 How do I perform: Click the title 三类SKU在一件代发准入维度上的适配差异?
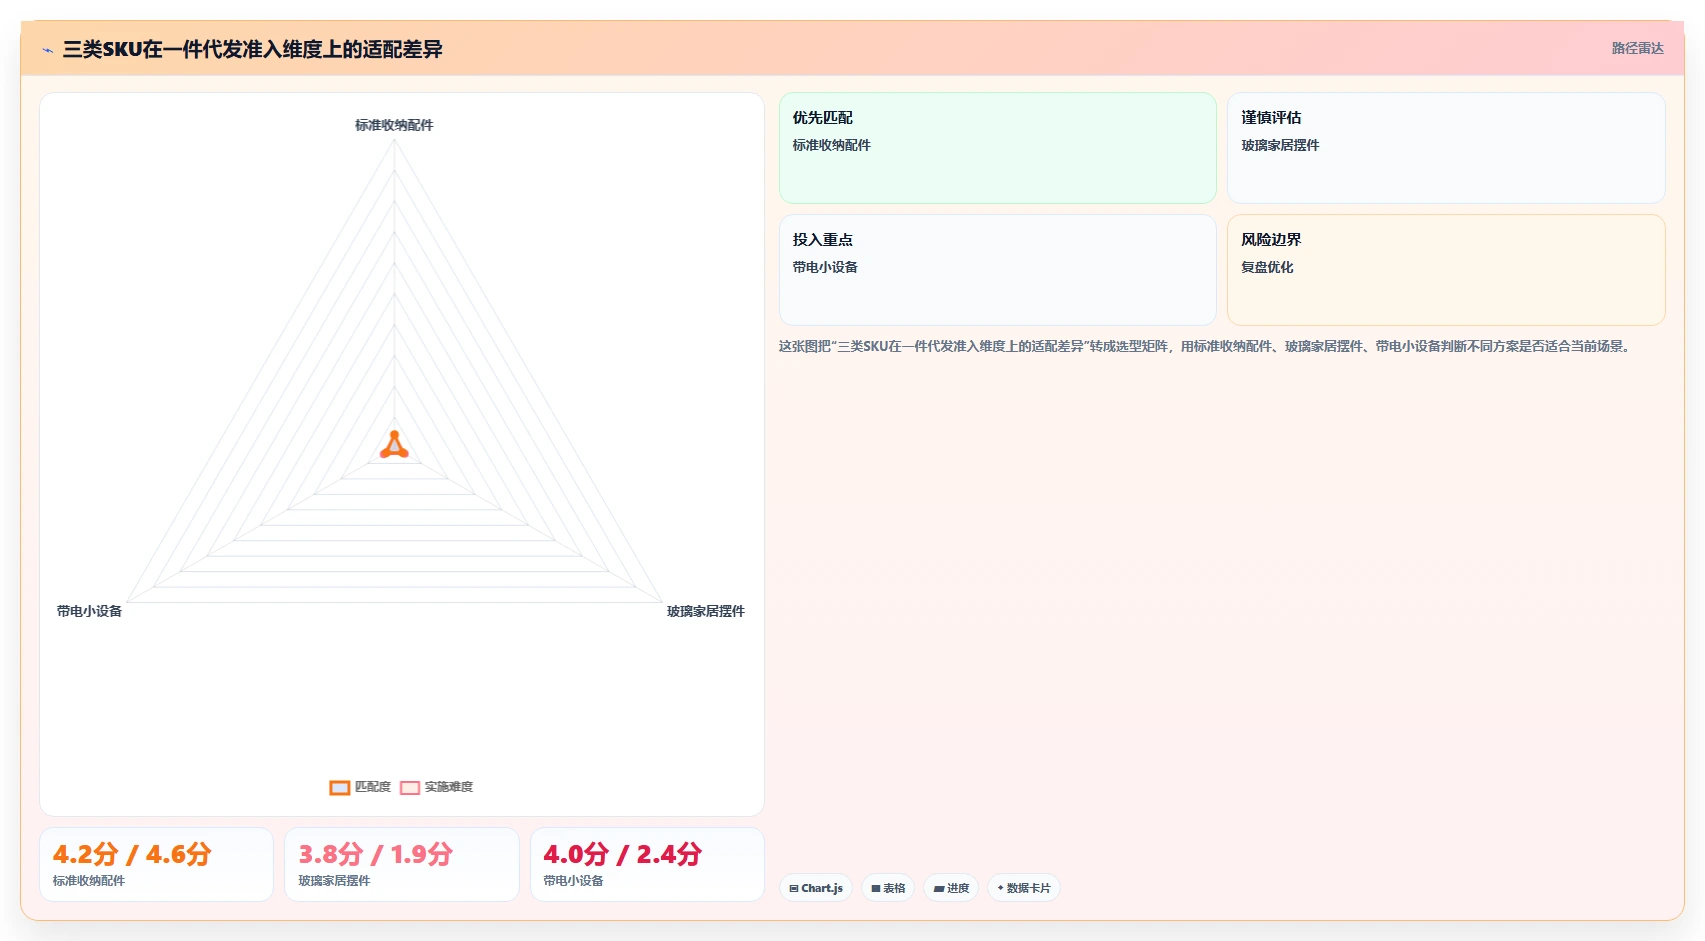pyautogui.click(x=252, y=49)
